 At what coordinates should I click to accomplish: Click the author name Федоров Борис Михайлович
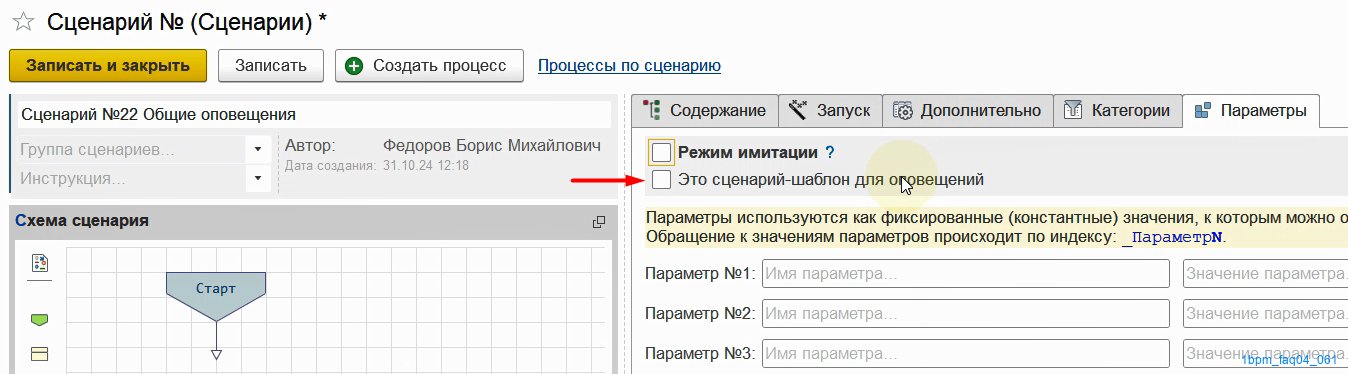click(492, 146)
